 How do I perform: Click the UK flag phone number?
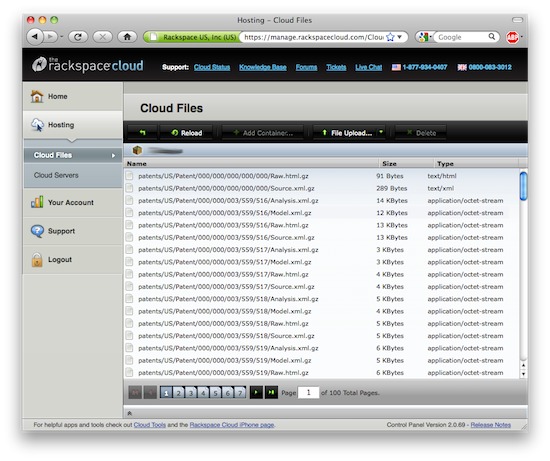pyautogui.click(x=484, y=67)
